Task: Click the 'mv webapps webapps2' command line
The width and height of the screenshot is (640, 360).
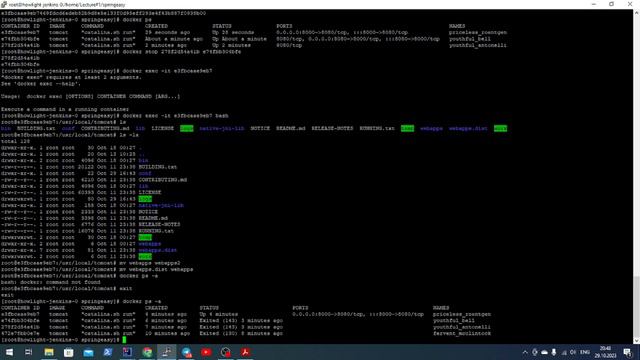Action: pos(90,263)
